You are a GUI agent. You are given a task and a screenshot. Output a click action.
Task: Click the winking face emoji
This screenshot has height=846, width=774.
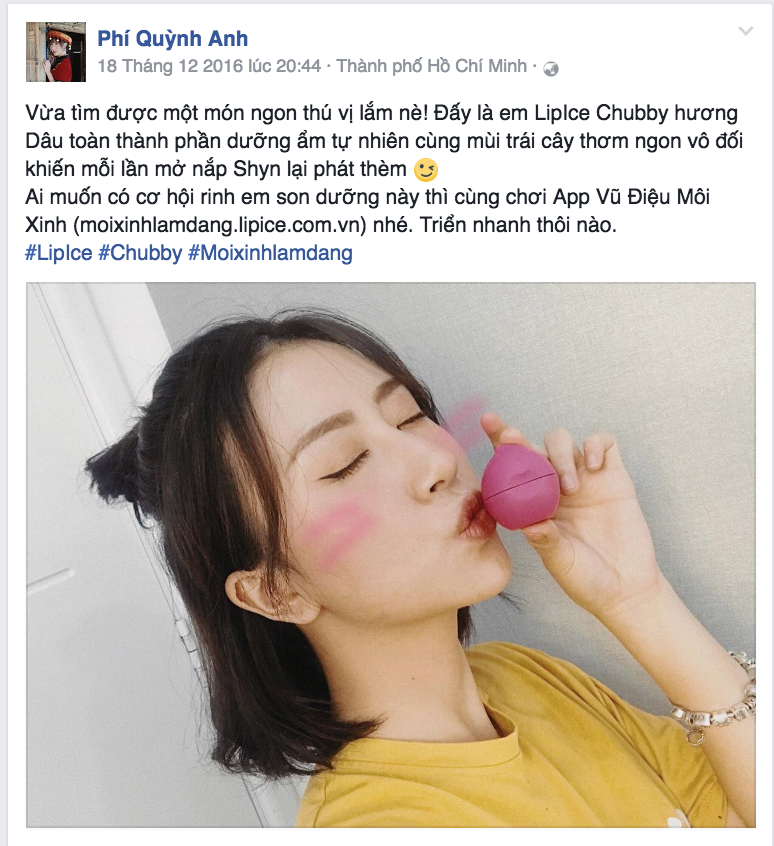point(426,170)
